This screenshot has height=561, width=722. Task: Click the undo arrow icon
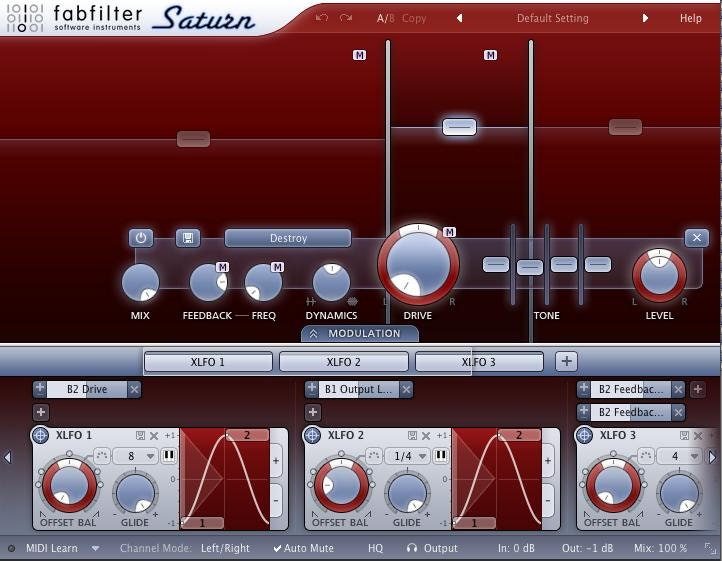pos(322,18)
